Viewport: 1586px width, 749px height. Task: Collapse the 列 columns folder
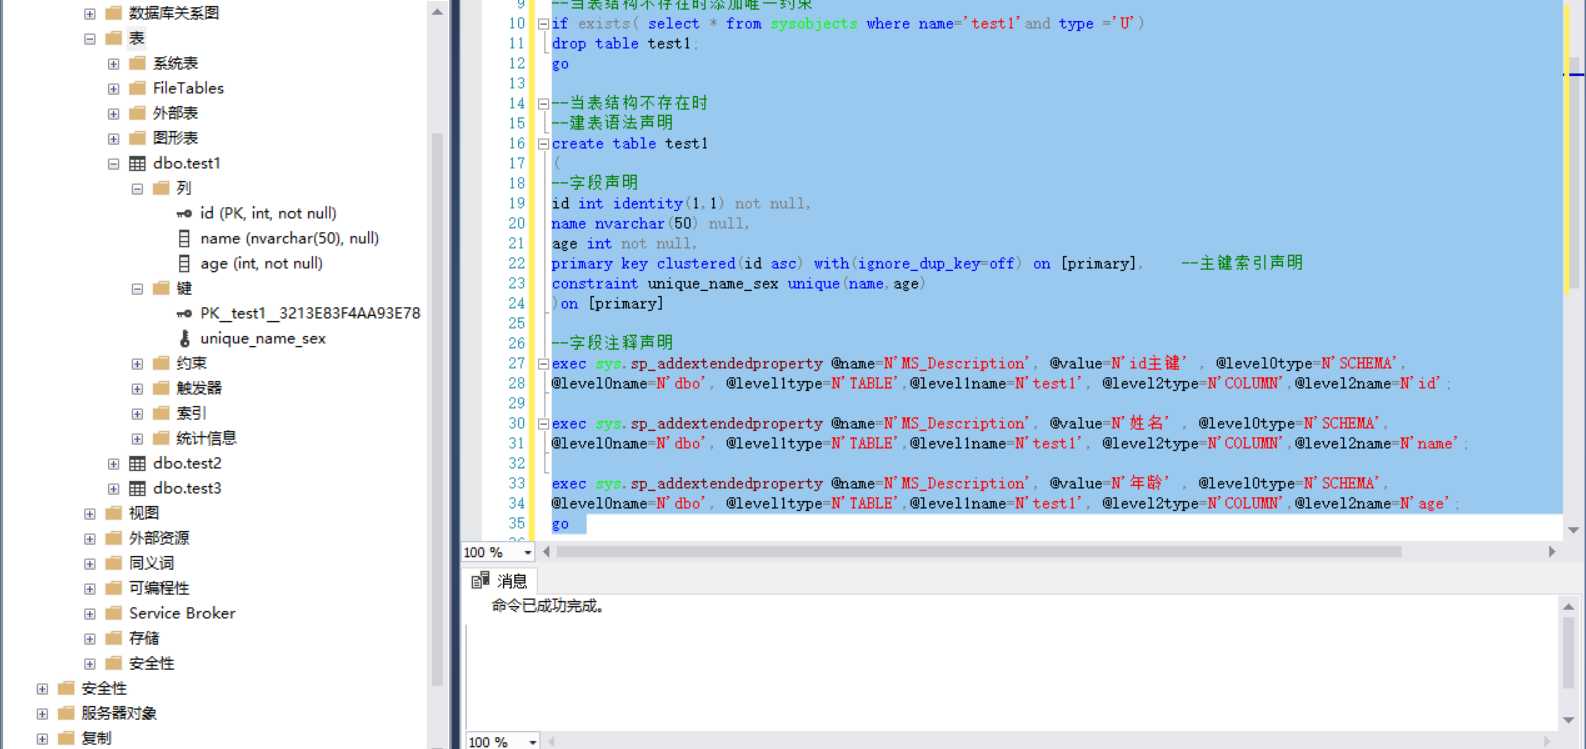coord(138,188)
